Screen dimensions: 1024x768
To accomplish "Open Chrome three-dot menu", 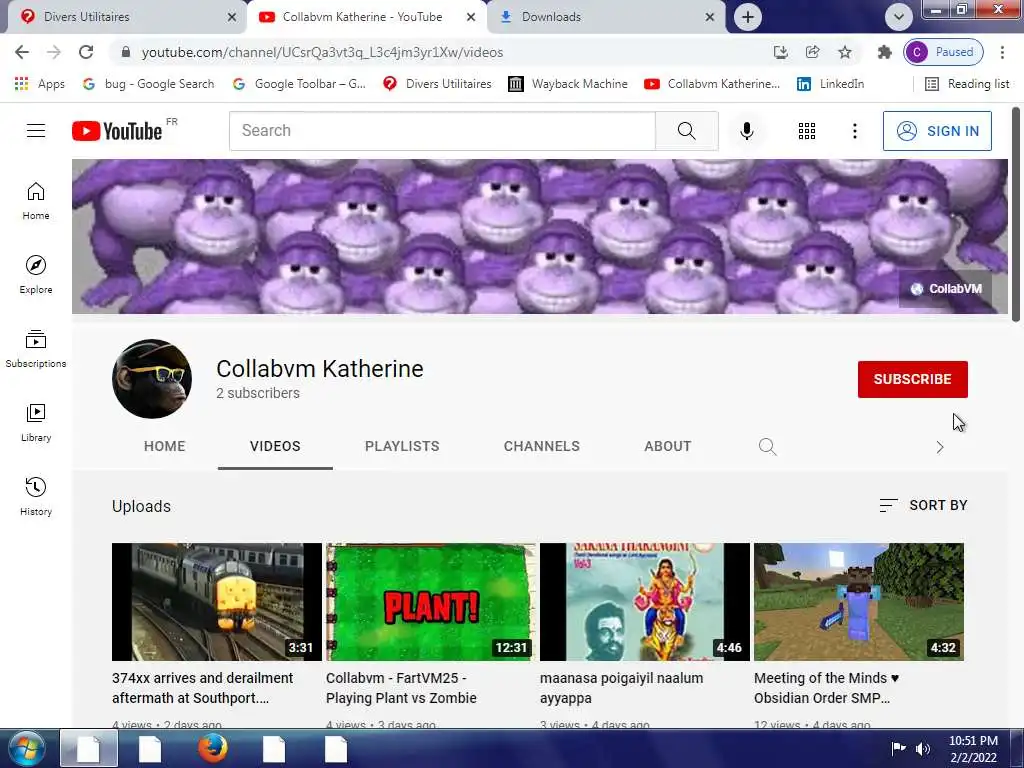I will pyautogui.click(x=1002, y=52).
